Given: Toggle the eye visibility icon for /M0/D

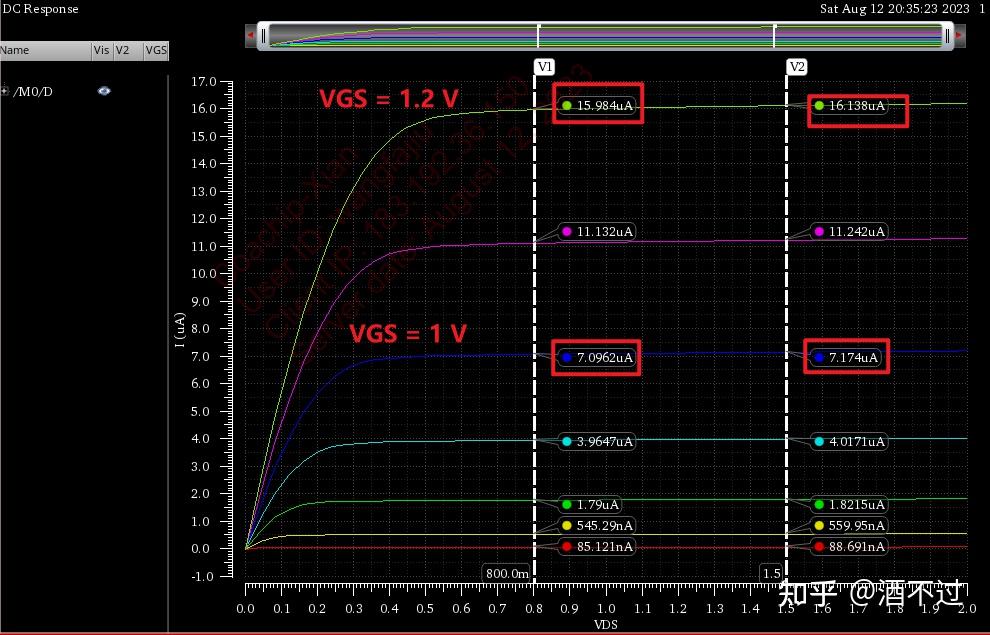Looking at the screenshot, I should [x=102, y=90].
